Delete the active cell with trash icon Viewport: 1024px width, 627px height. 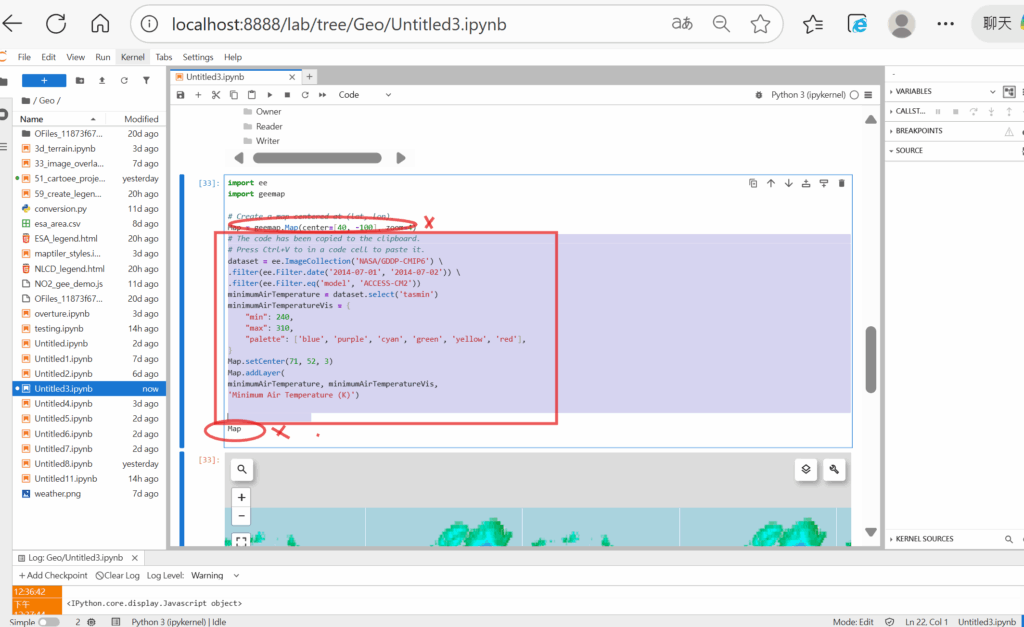pyautogui.click(x=841, y=183)
